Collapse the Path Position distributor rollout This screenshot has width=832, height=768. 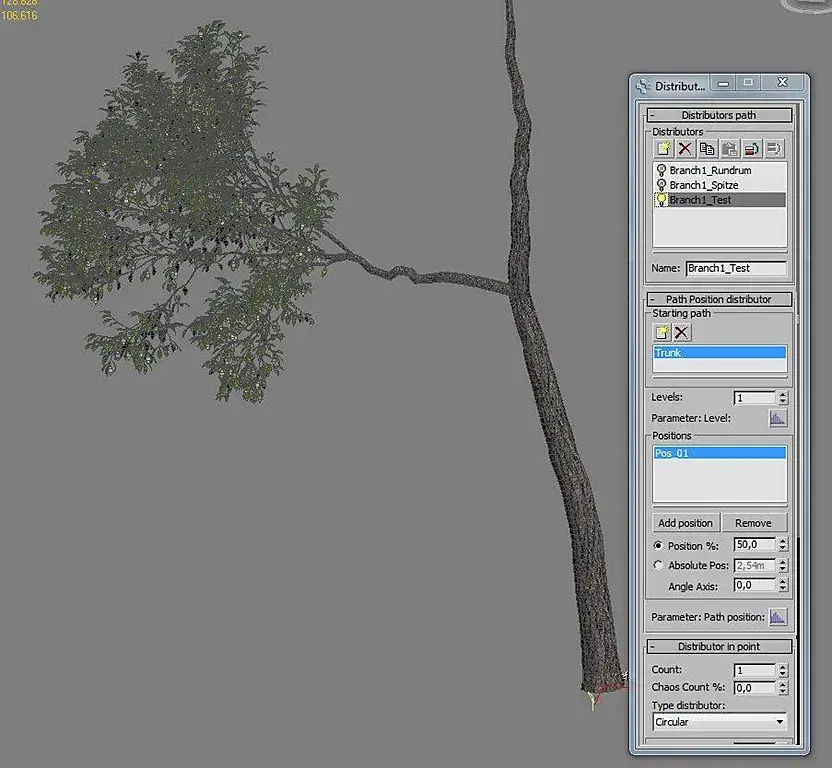coord(719,299)
